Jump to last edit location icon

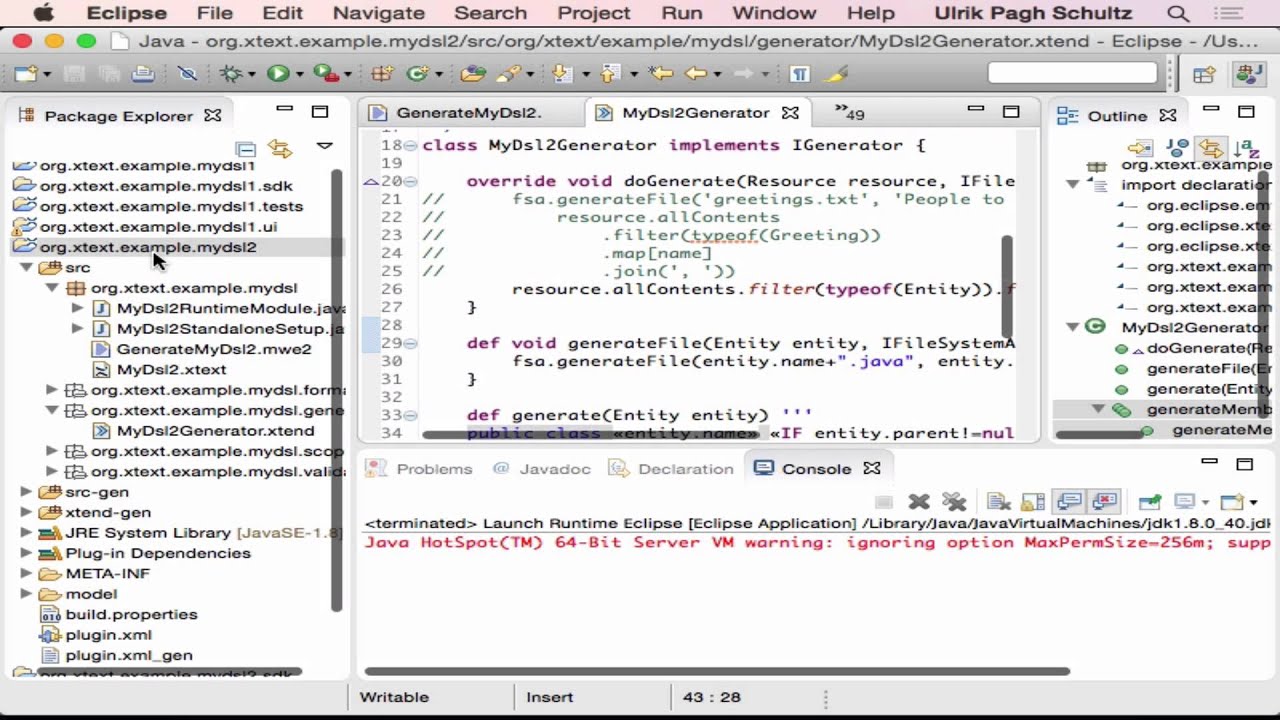click(x=660, y=74)
